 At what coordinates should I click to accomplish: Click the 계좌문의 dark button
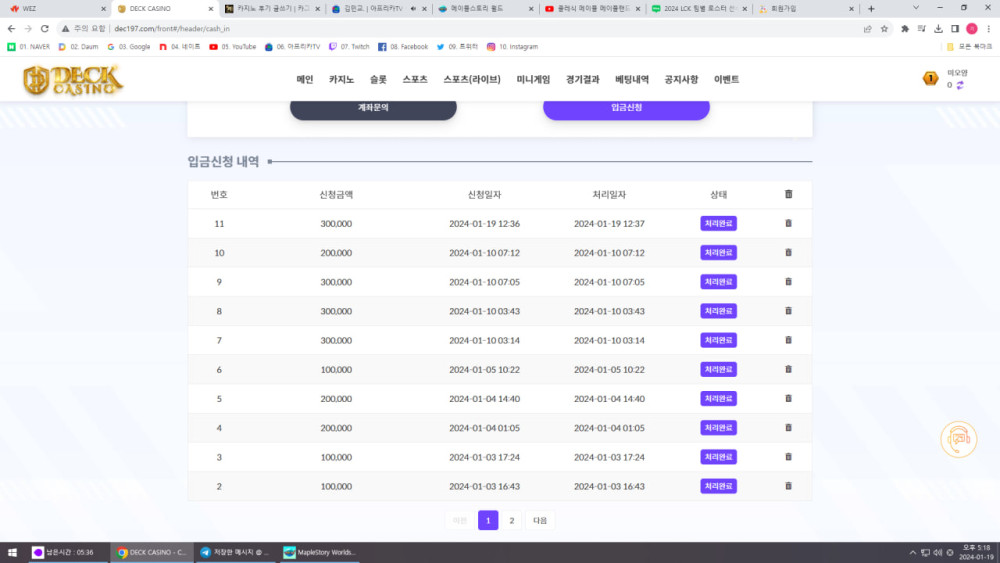[373, 107]
